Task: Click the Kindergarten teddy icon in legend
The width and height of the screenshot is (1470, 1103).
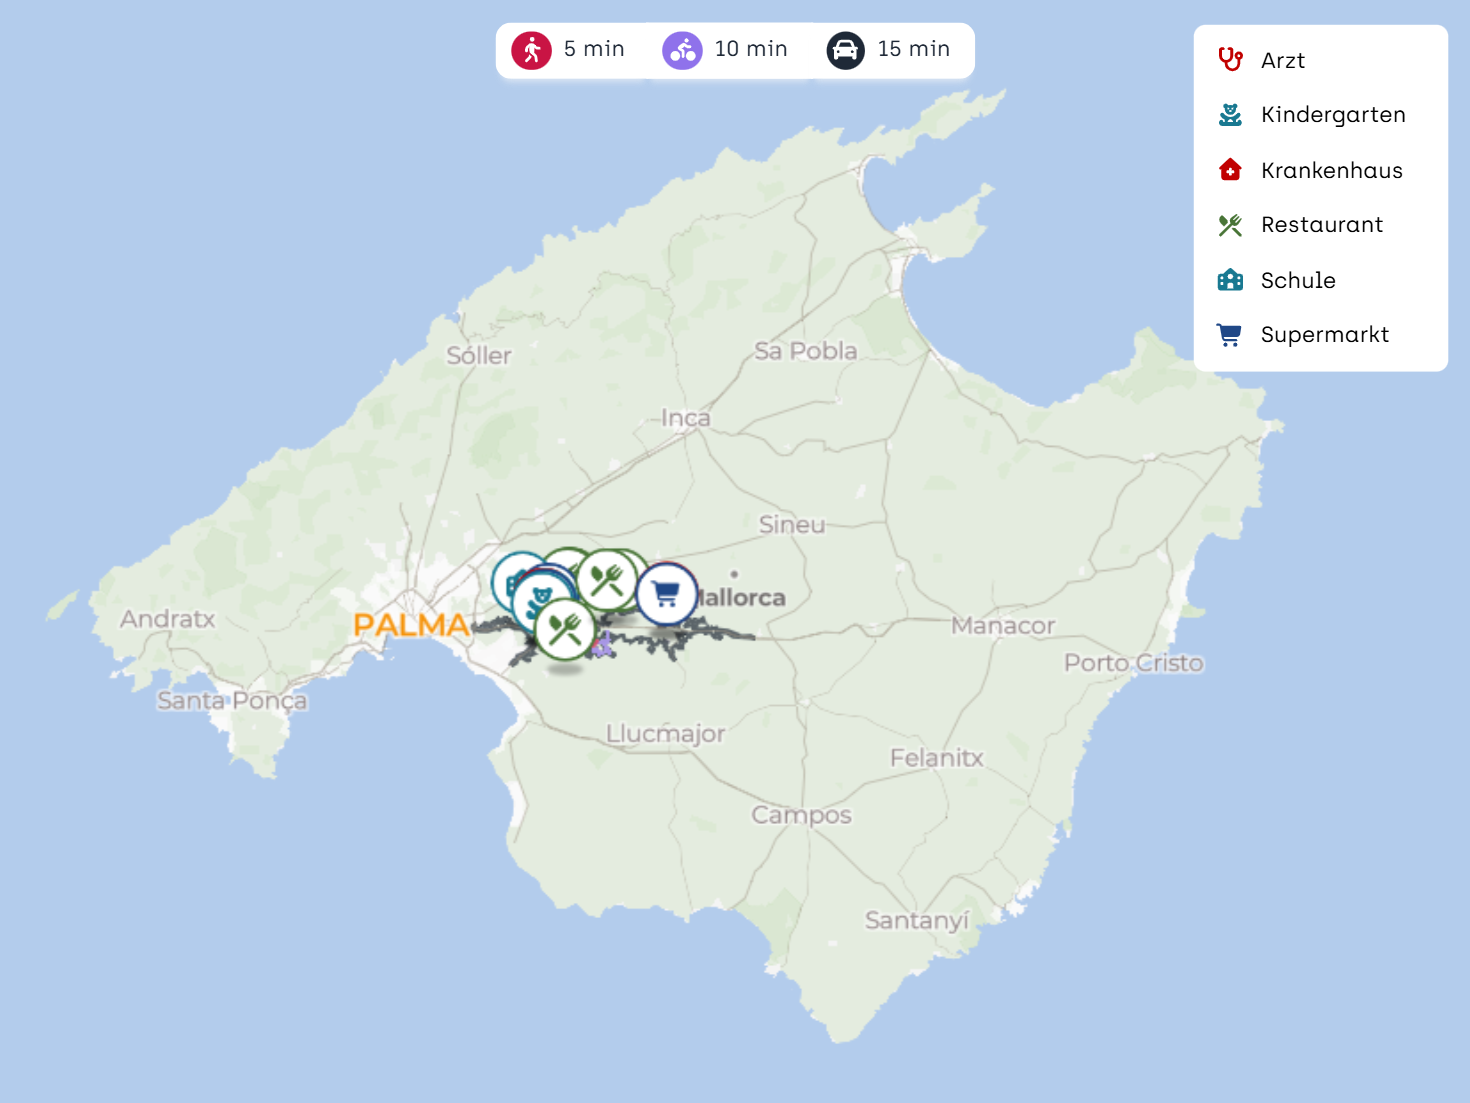Action: pyautogui.click(x=1230, y=115)
